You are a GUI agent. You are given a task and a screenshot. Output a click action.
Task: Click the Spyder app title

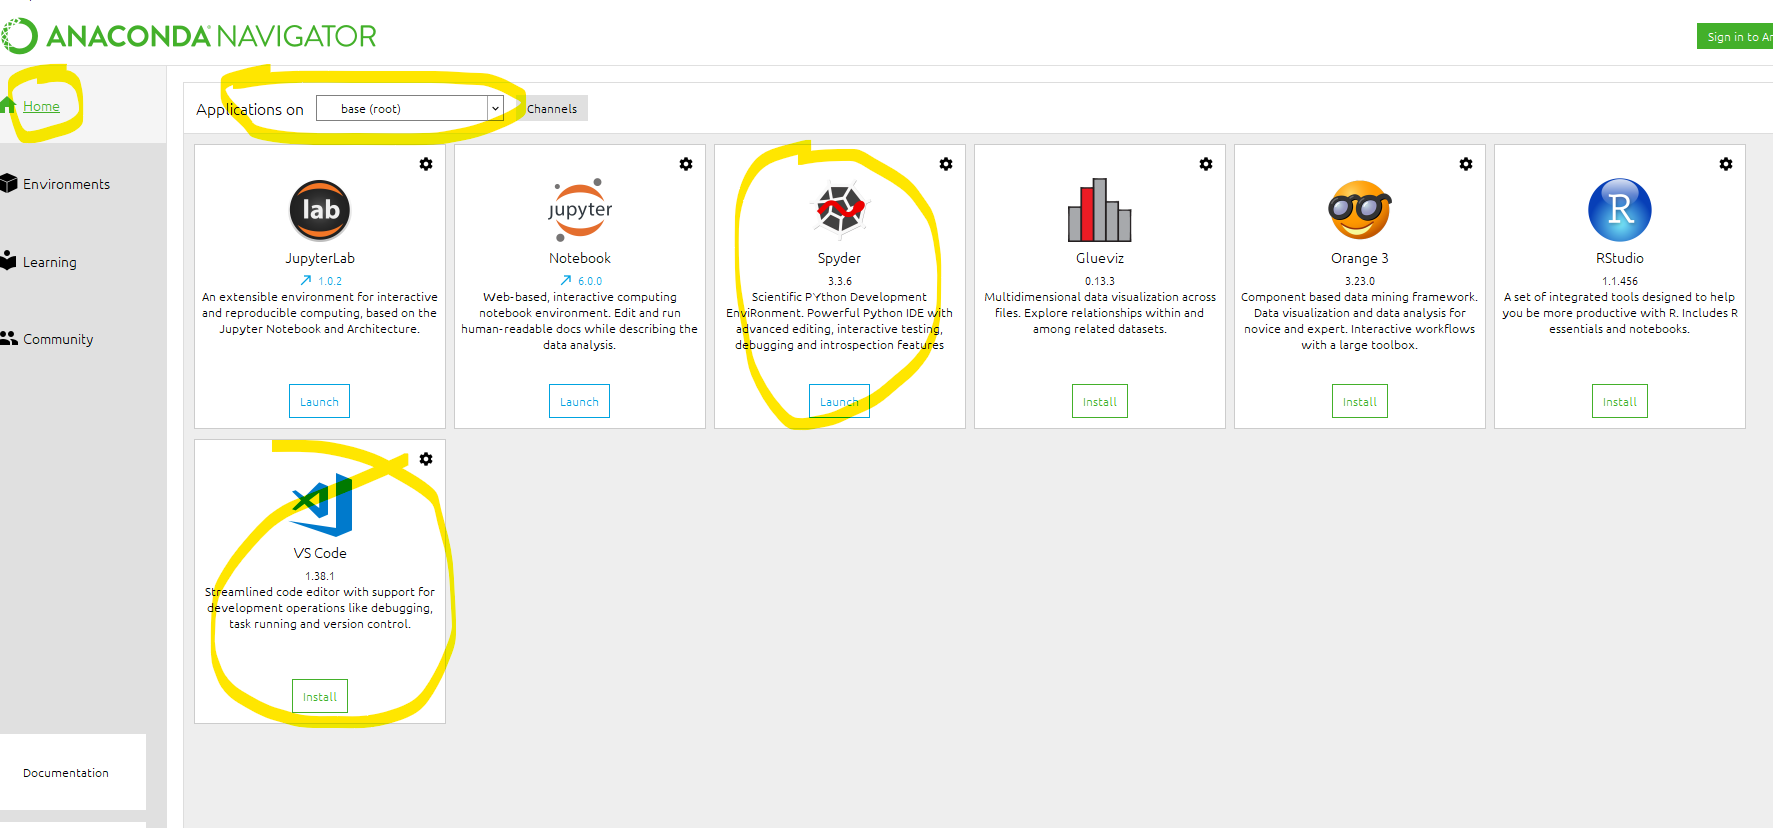pos(839,258)
